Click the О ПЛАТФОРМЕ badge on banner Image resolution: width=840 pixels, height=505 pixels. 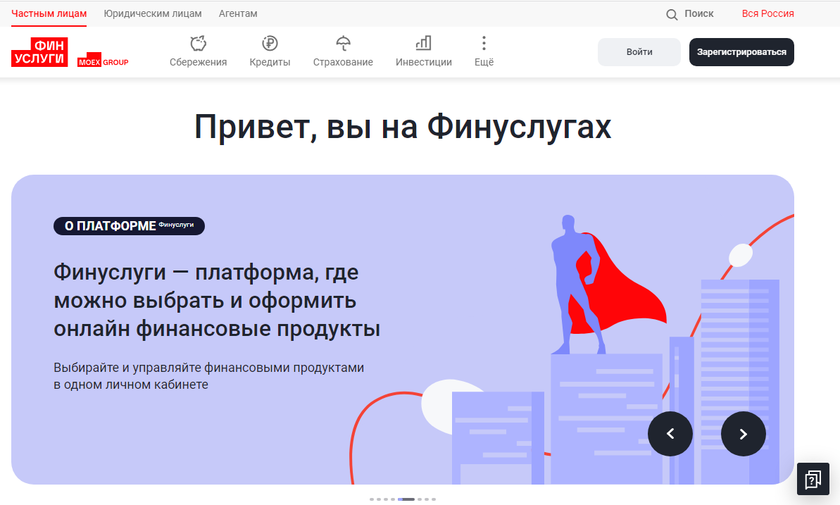point(128,226)
